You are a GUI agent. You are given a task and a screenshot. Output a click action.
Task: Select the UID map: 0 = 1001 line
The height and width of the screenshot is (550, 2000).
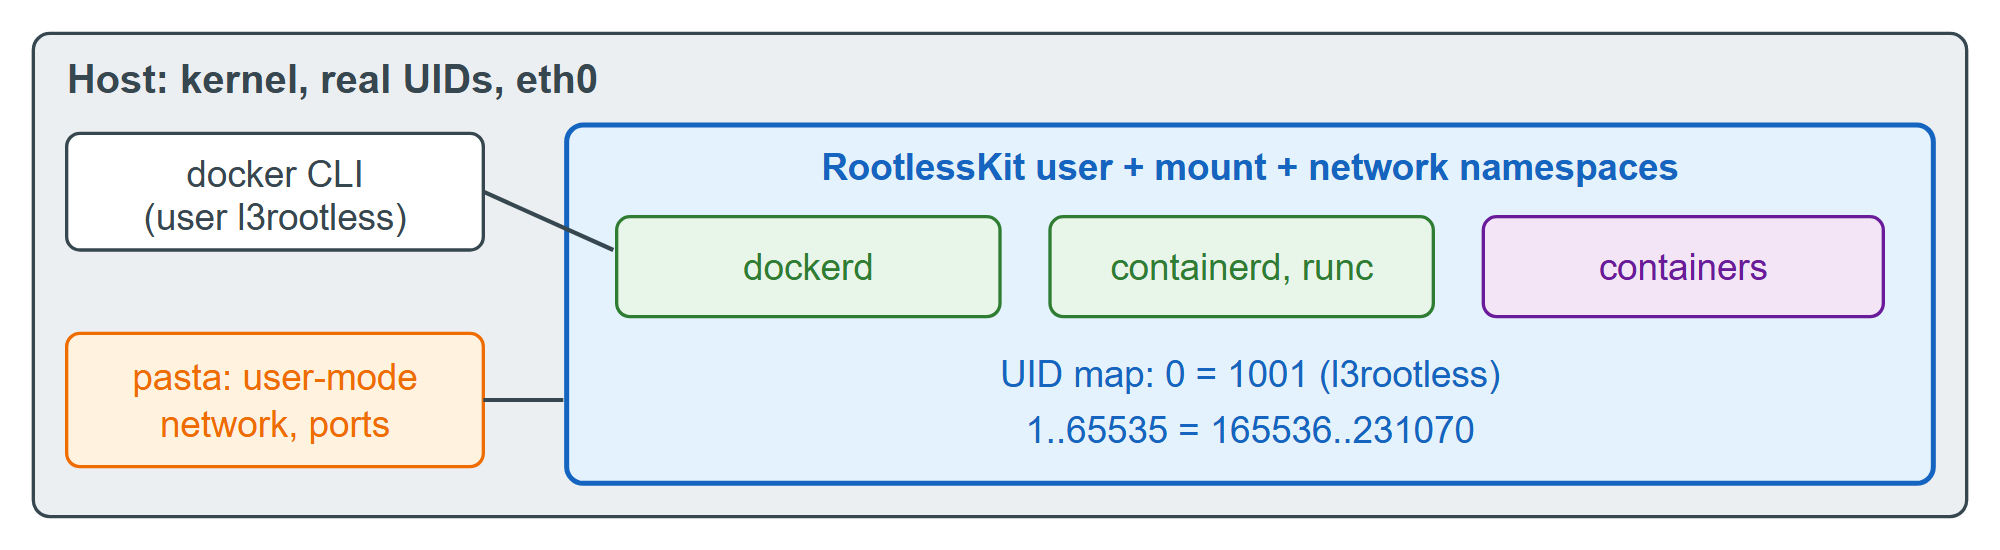(1251, 375)
